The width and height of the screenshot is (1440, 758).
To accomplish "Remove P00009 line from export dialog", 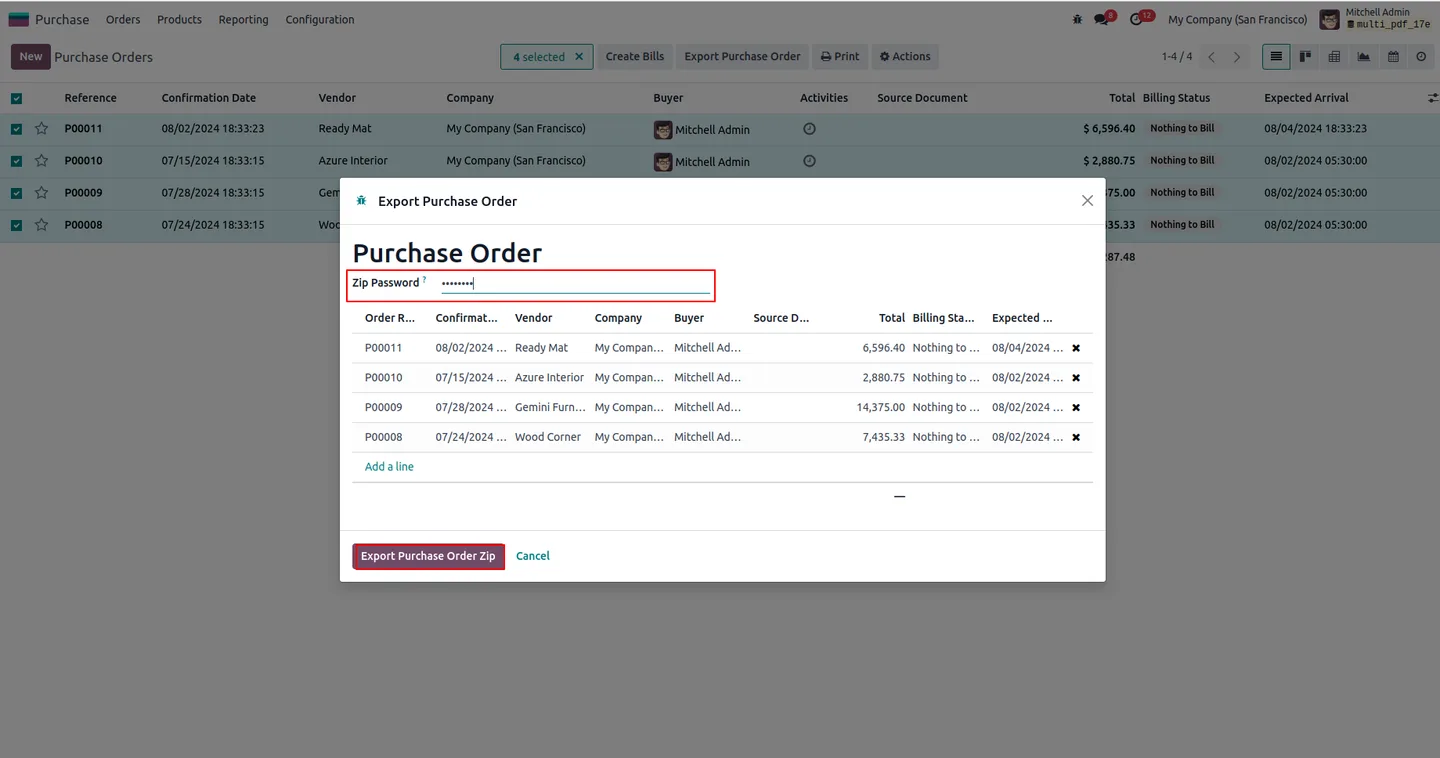I will click(x=1076, y=408).
